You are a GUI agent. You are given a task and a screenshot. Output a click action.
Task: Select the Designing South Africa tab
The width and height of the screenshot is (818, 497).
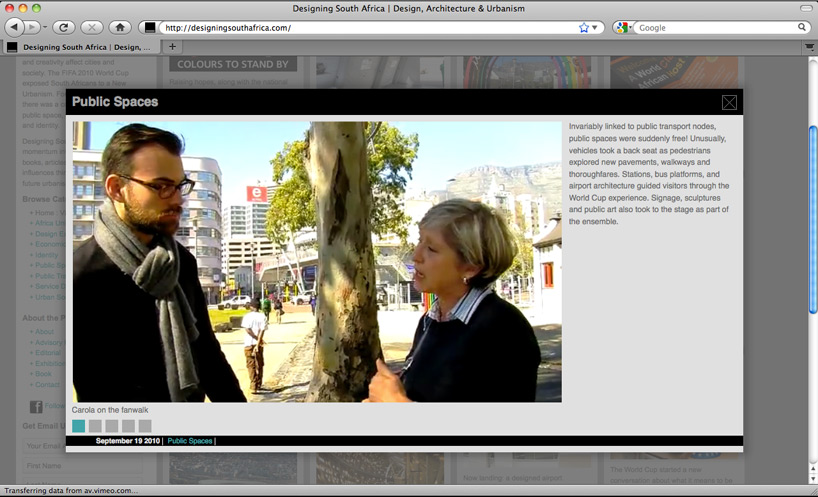point(80,46)
